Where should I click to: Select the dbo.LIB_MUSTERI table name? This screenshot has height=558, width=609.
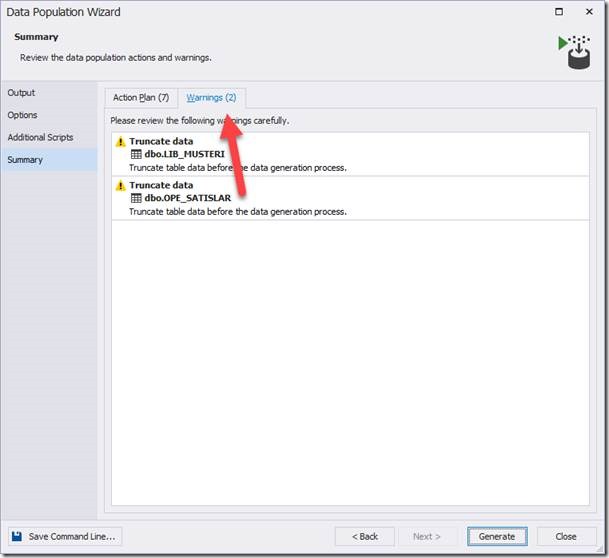pyautogui.click(x=184, y=154)
